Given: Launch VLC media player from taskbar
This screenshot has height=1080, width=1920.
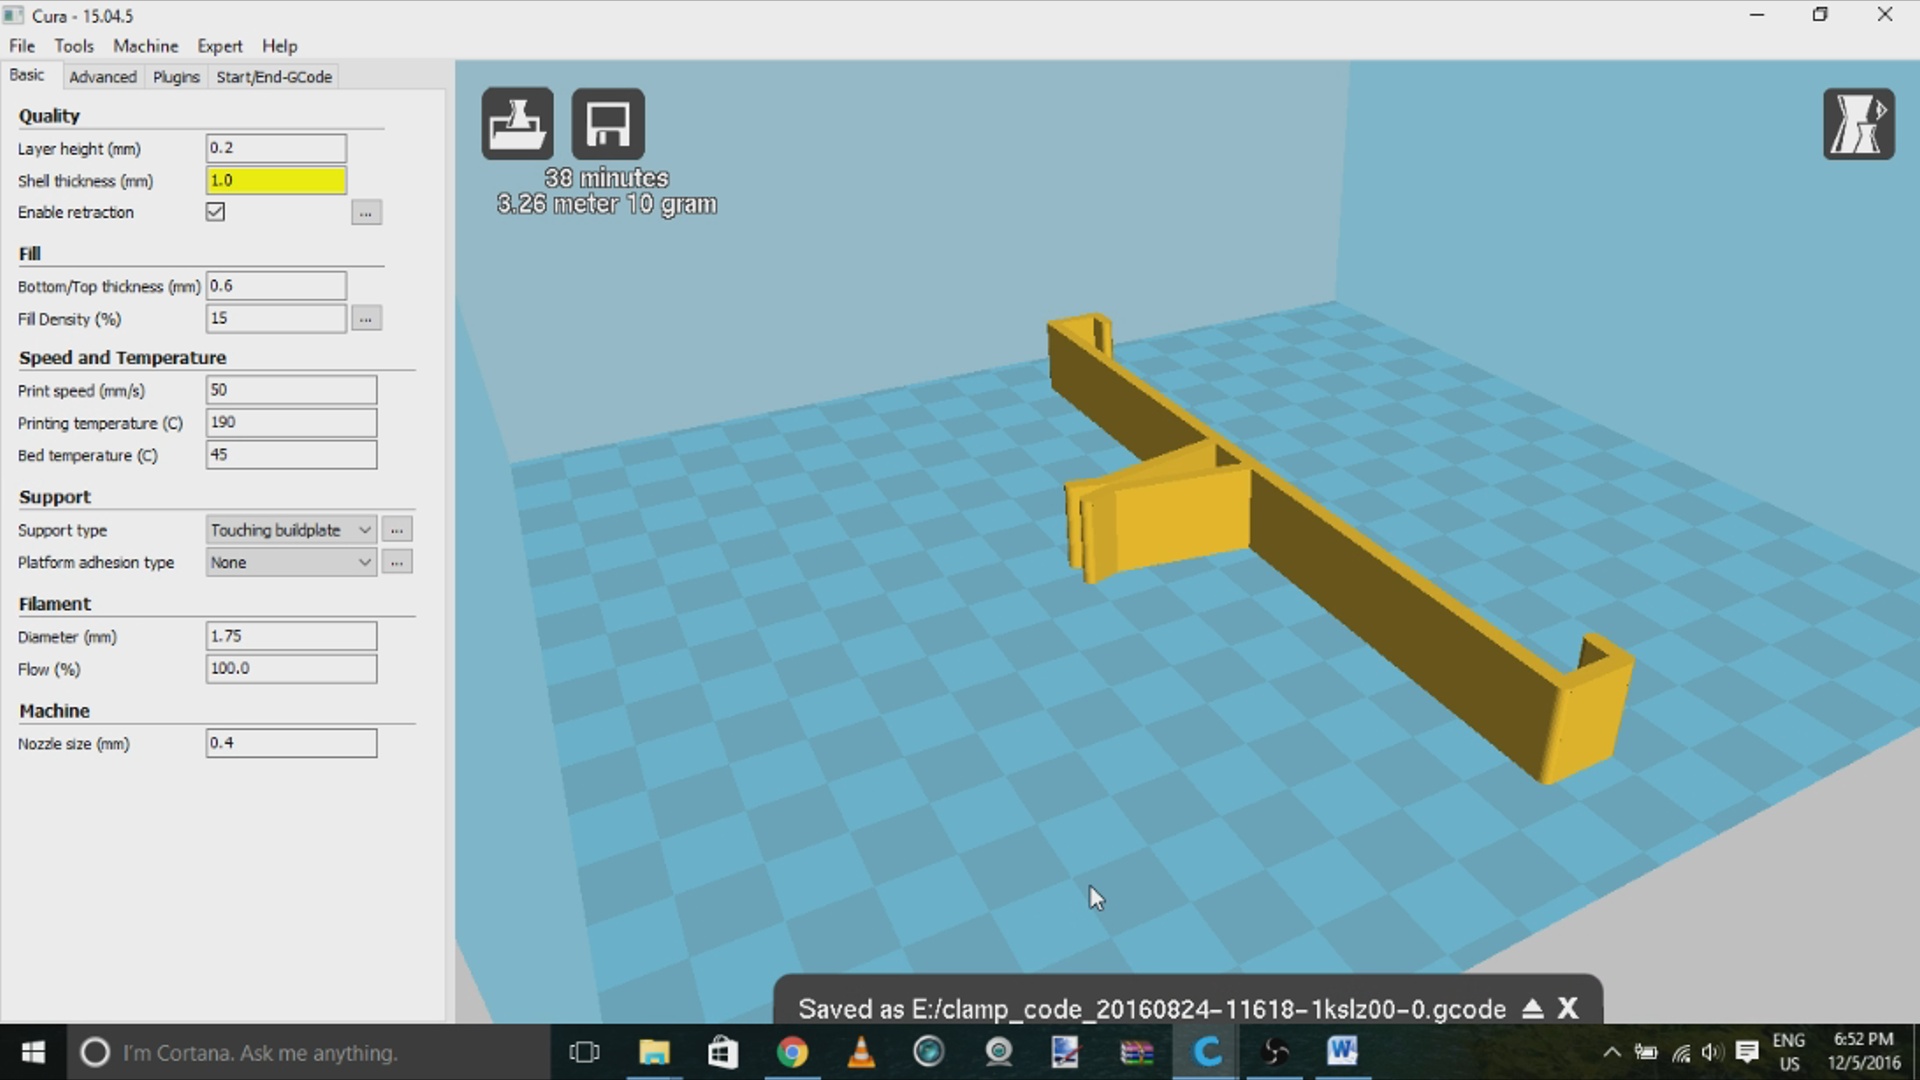Looking at the screenshot, I should pos(861,1052).
